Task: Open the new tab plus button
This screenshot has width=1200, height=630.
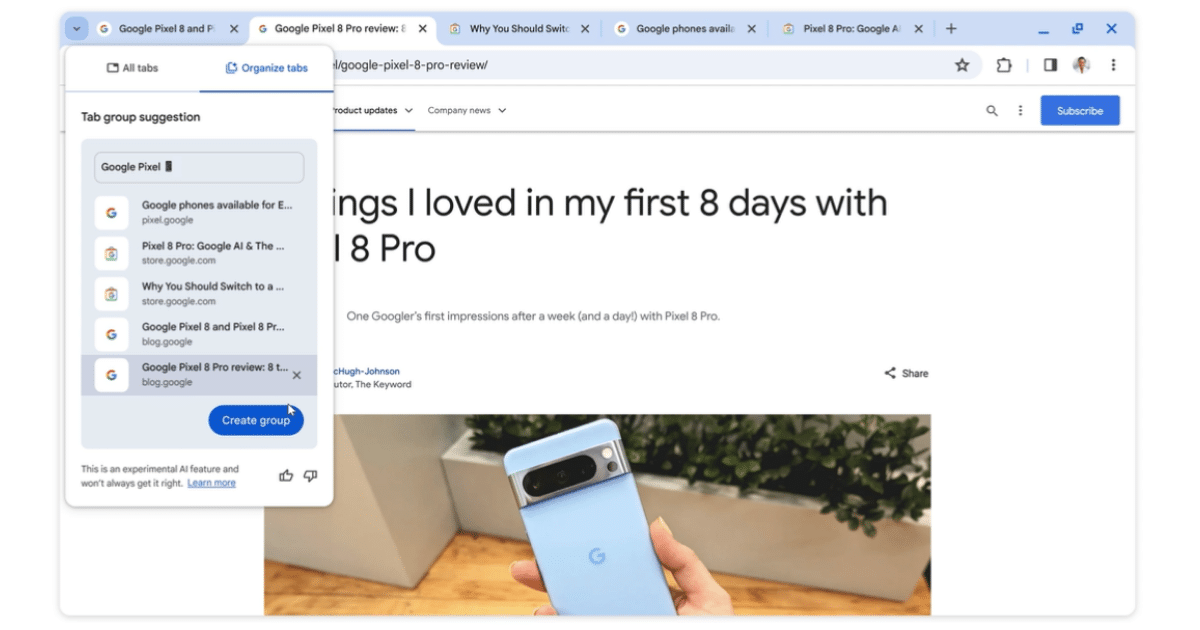Action: (951, 29)
